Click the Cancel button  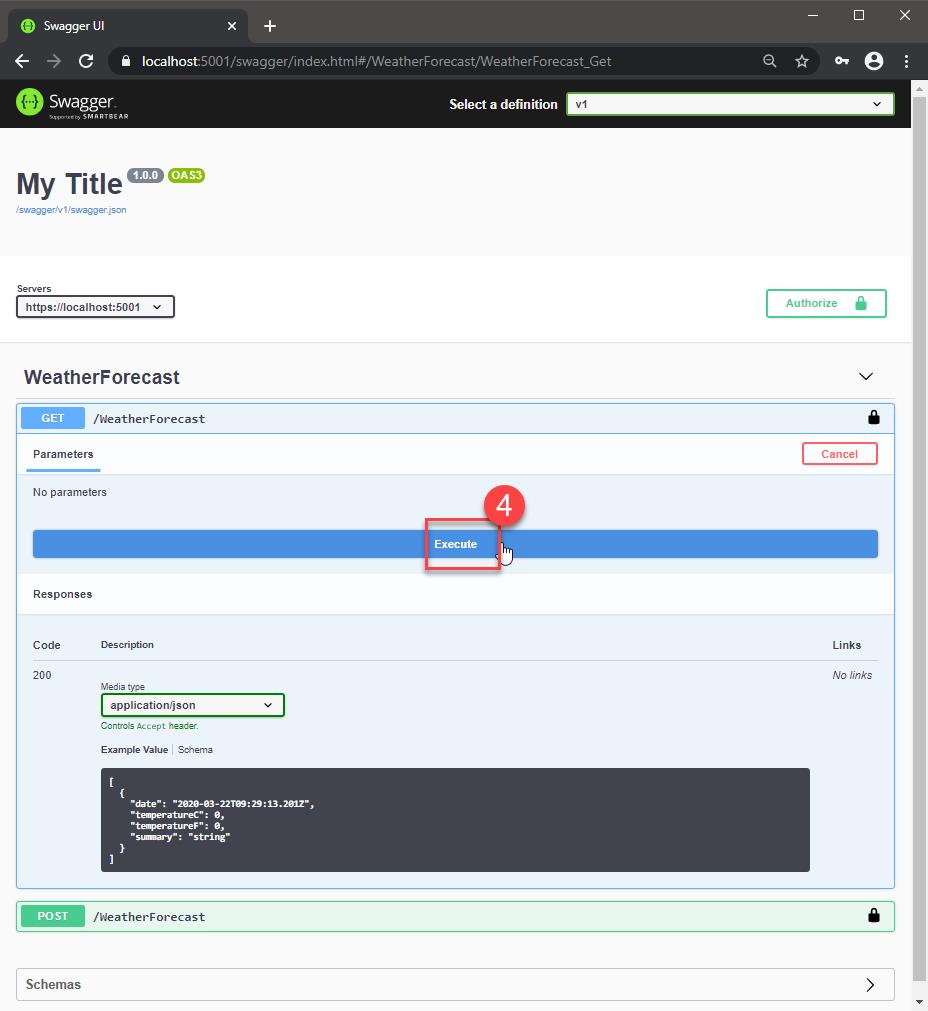tap(839, 453)
